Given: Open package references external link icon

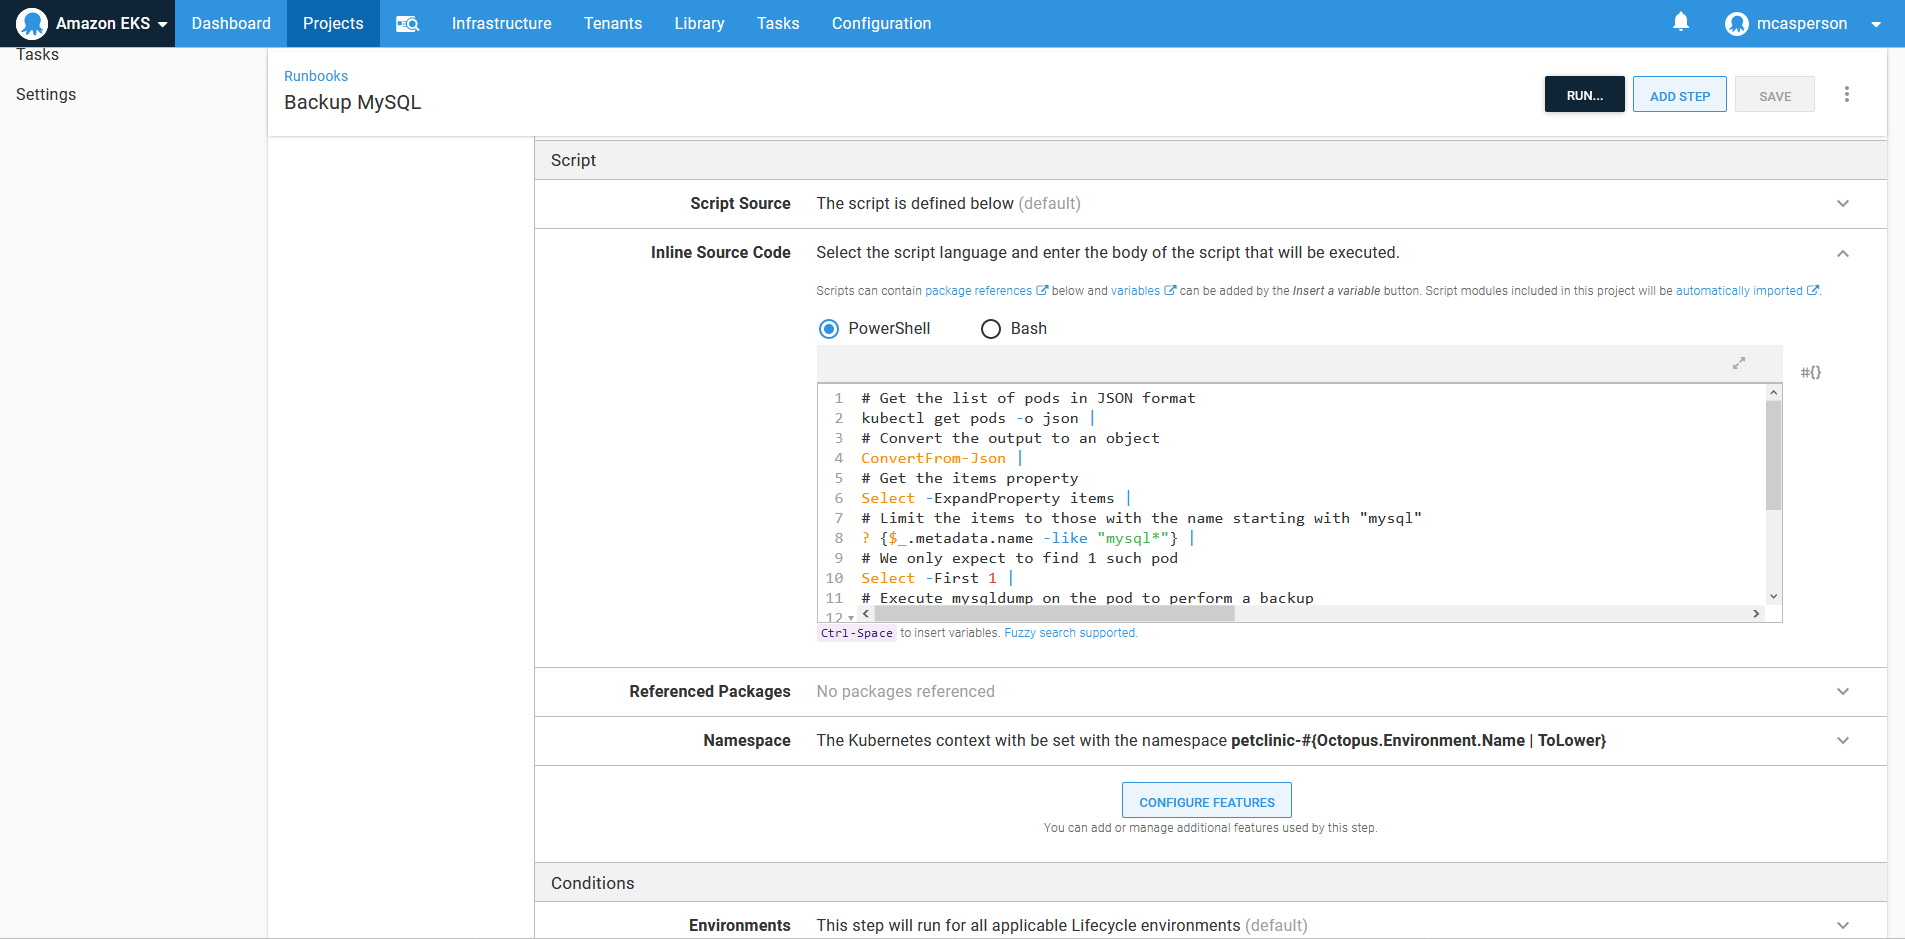Looking at the screenshot, I should 1042,291.
